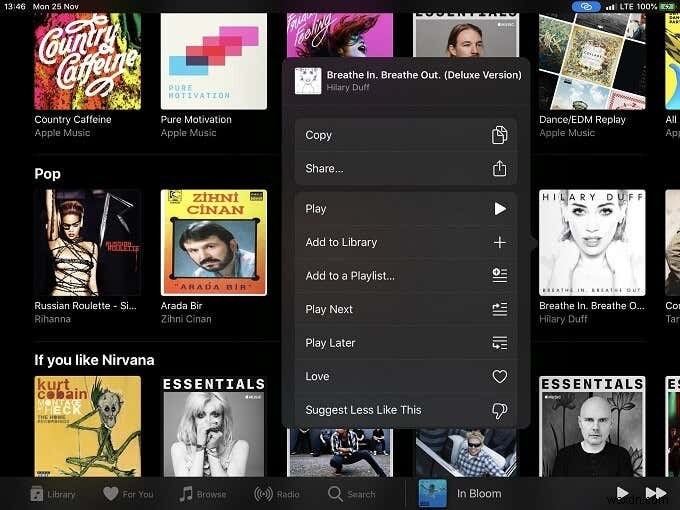This screenshot has height=510, width=680.
Task: Tap the Arada Bir album title text
Action: 181,306
